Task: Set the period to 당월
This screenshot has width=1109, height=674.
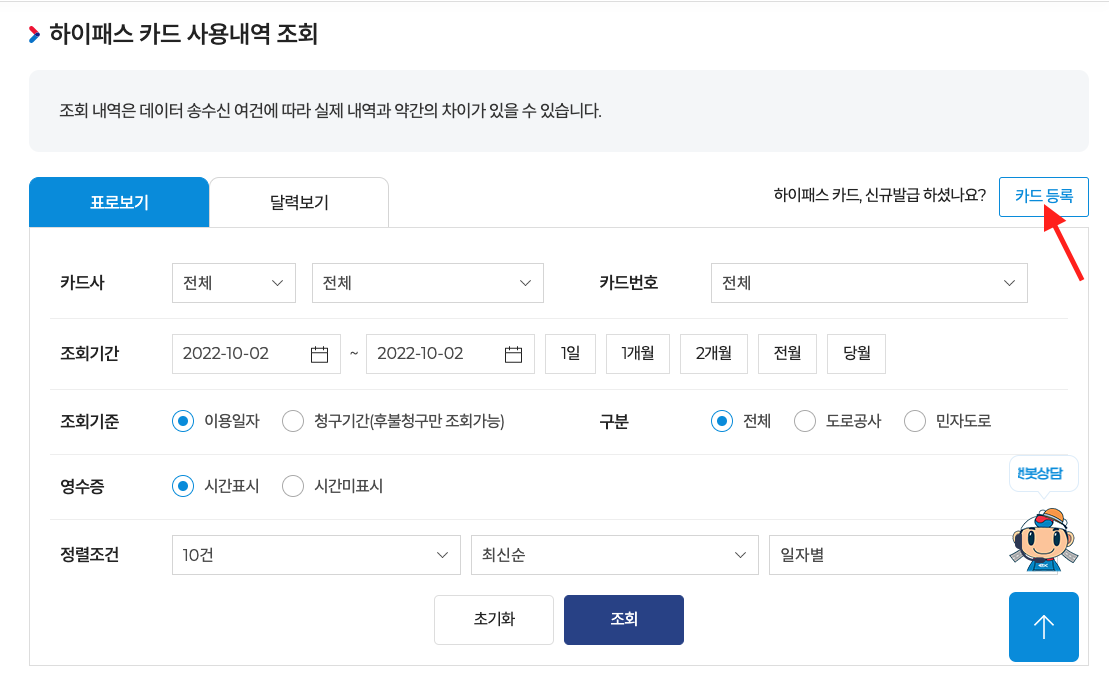Action: coord(856,353)
